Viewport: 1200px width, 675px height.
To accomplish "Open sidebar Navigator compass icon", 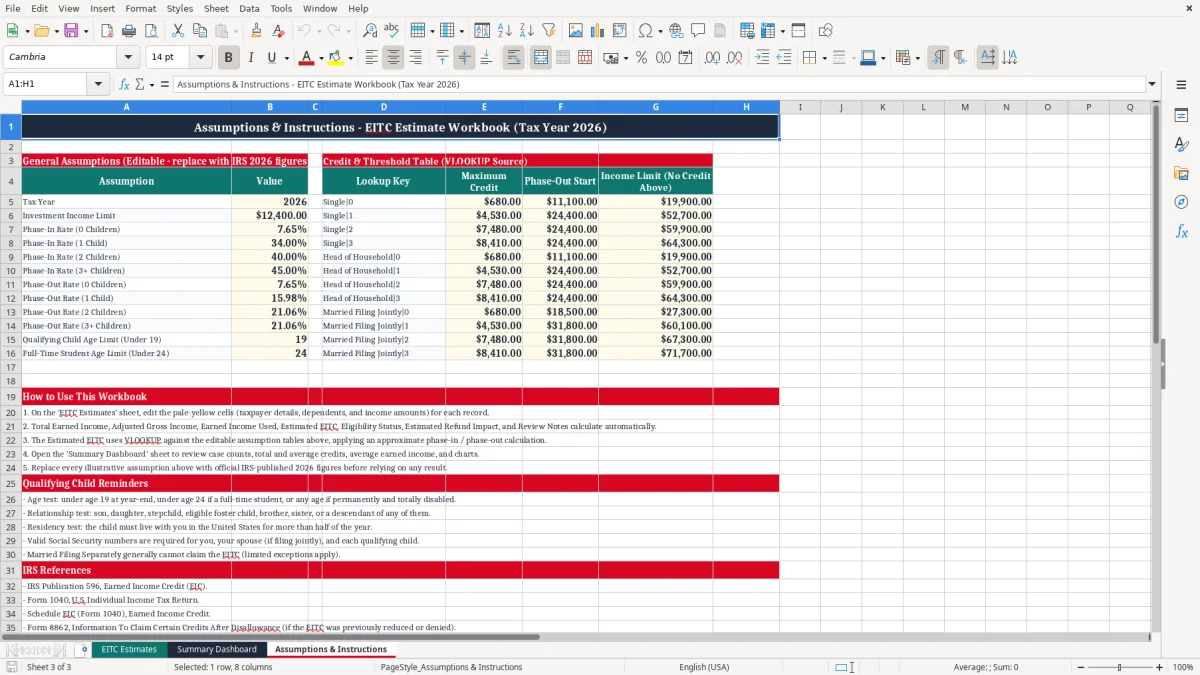I will [x=1181, y=202].
